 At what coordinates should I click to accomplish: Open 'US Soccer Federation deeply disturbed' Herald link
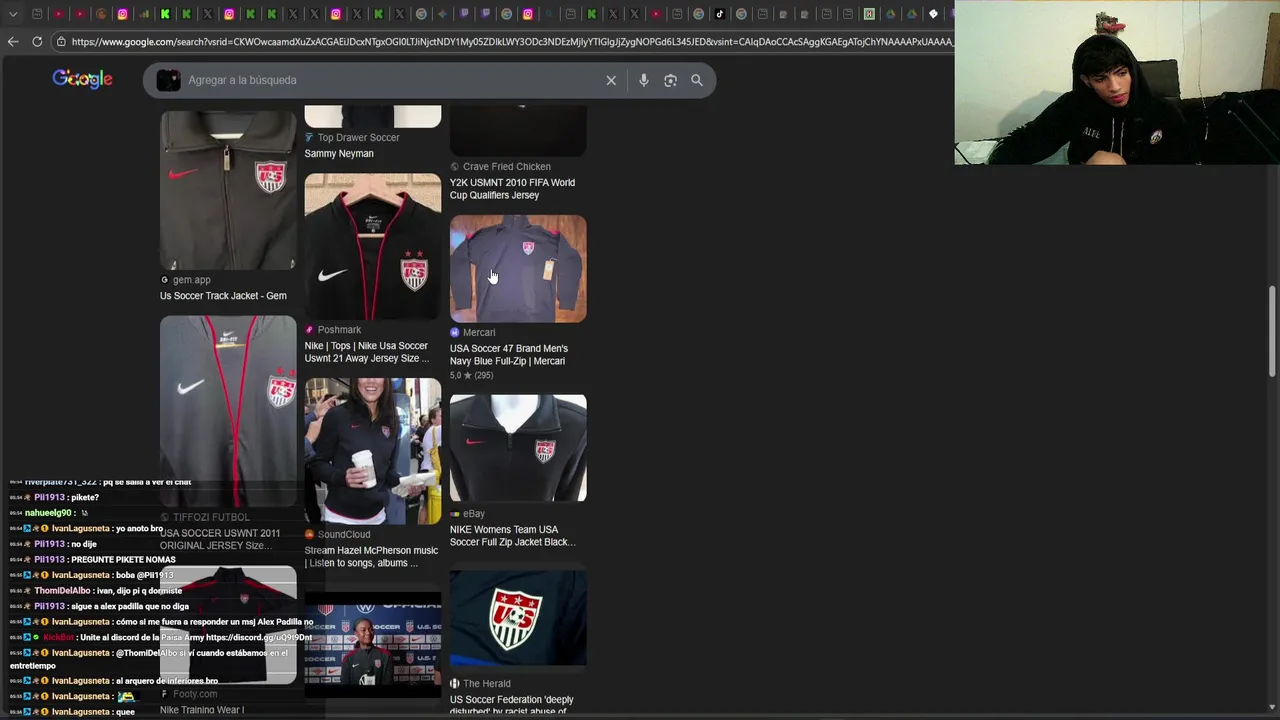coord(512,705)
